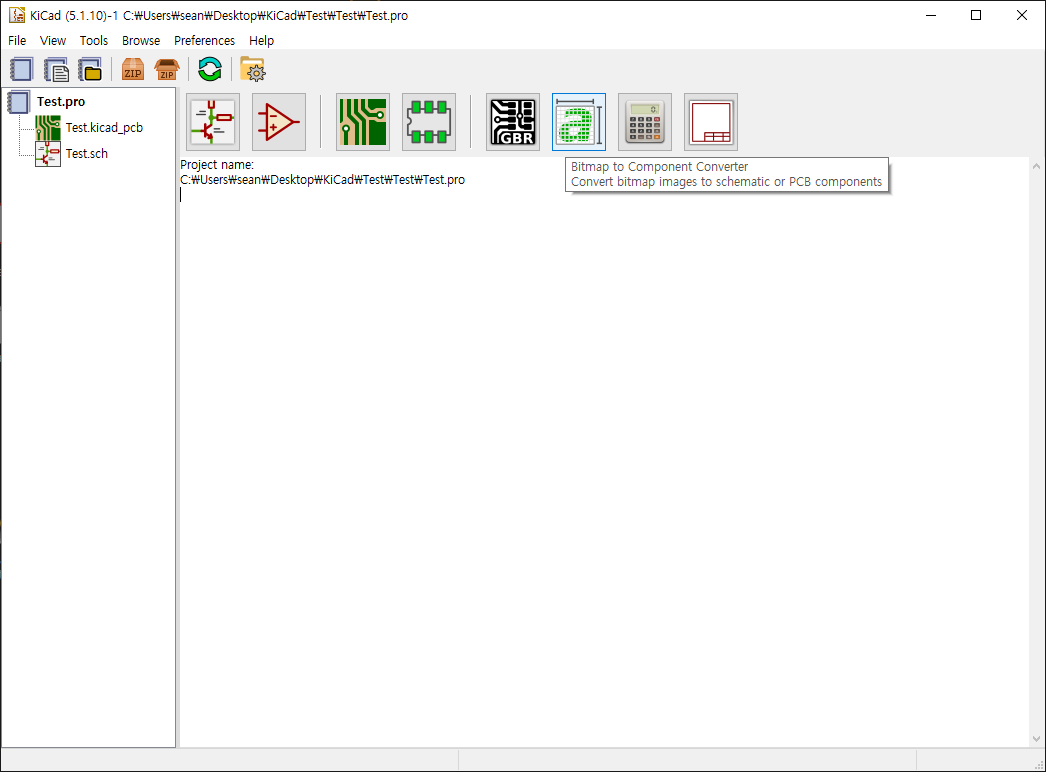The width and height of the screenshot is (1046, 772).
Task: Open the PCB Calculator tool
Action: [x=645, y=122]
